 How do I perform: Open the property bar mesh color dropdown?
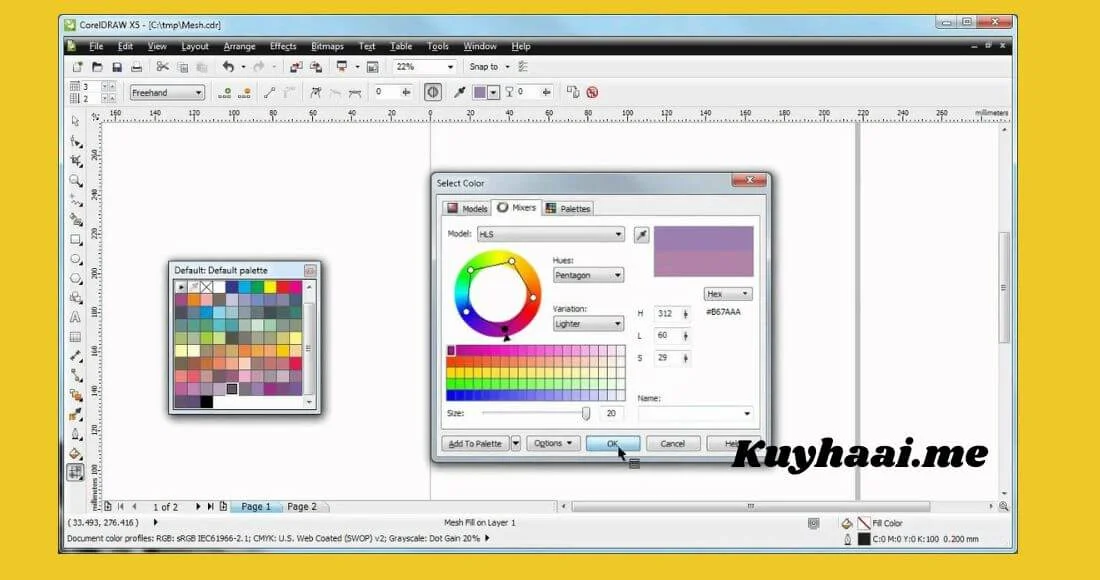click(x=493, y=92)
